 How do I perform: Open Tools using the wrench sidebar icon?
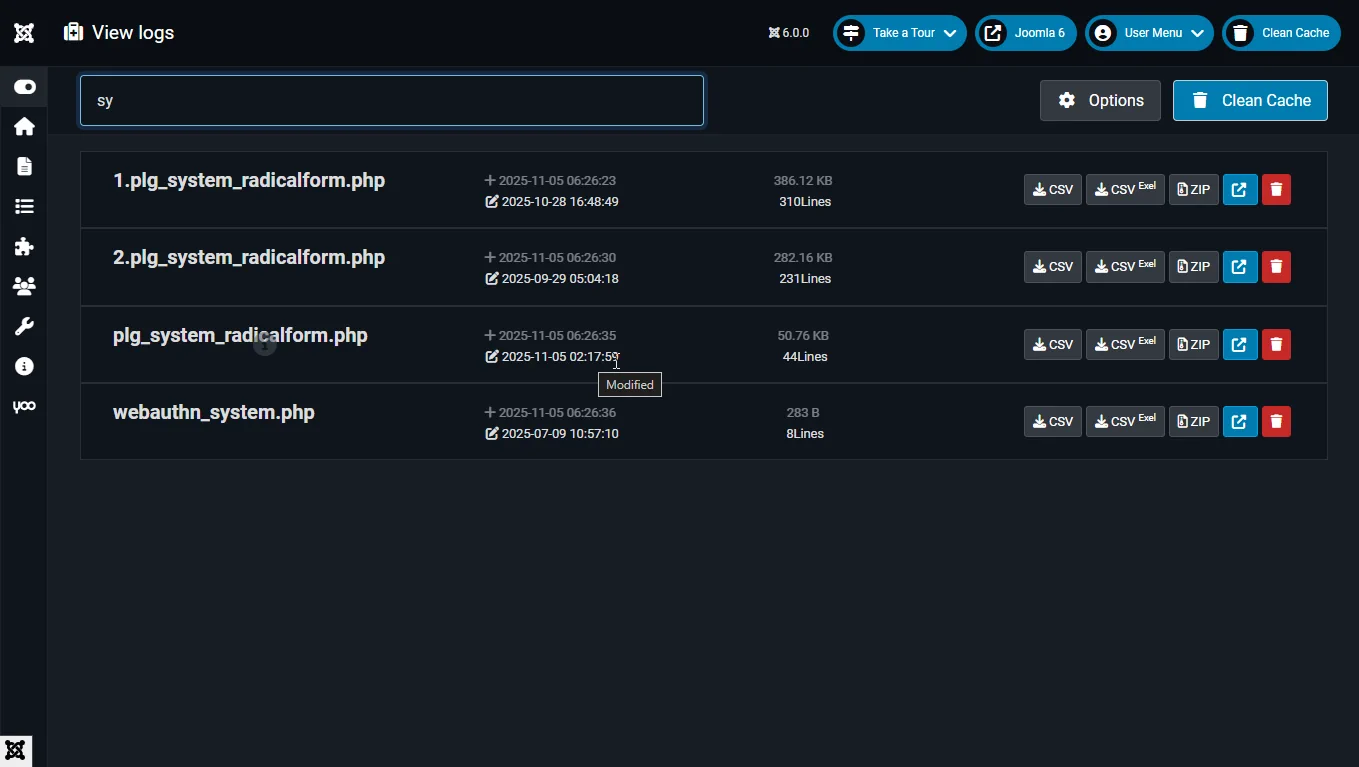click(x=24, y=326)
